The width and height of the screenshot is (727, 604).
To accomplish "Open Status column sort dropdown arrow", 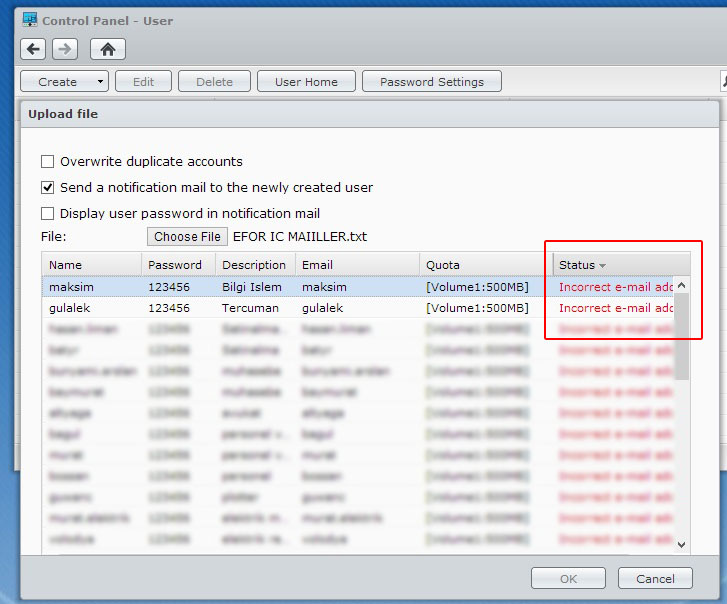I will [x=603, y=266].
